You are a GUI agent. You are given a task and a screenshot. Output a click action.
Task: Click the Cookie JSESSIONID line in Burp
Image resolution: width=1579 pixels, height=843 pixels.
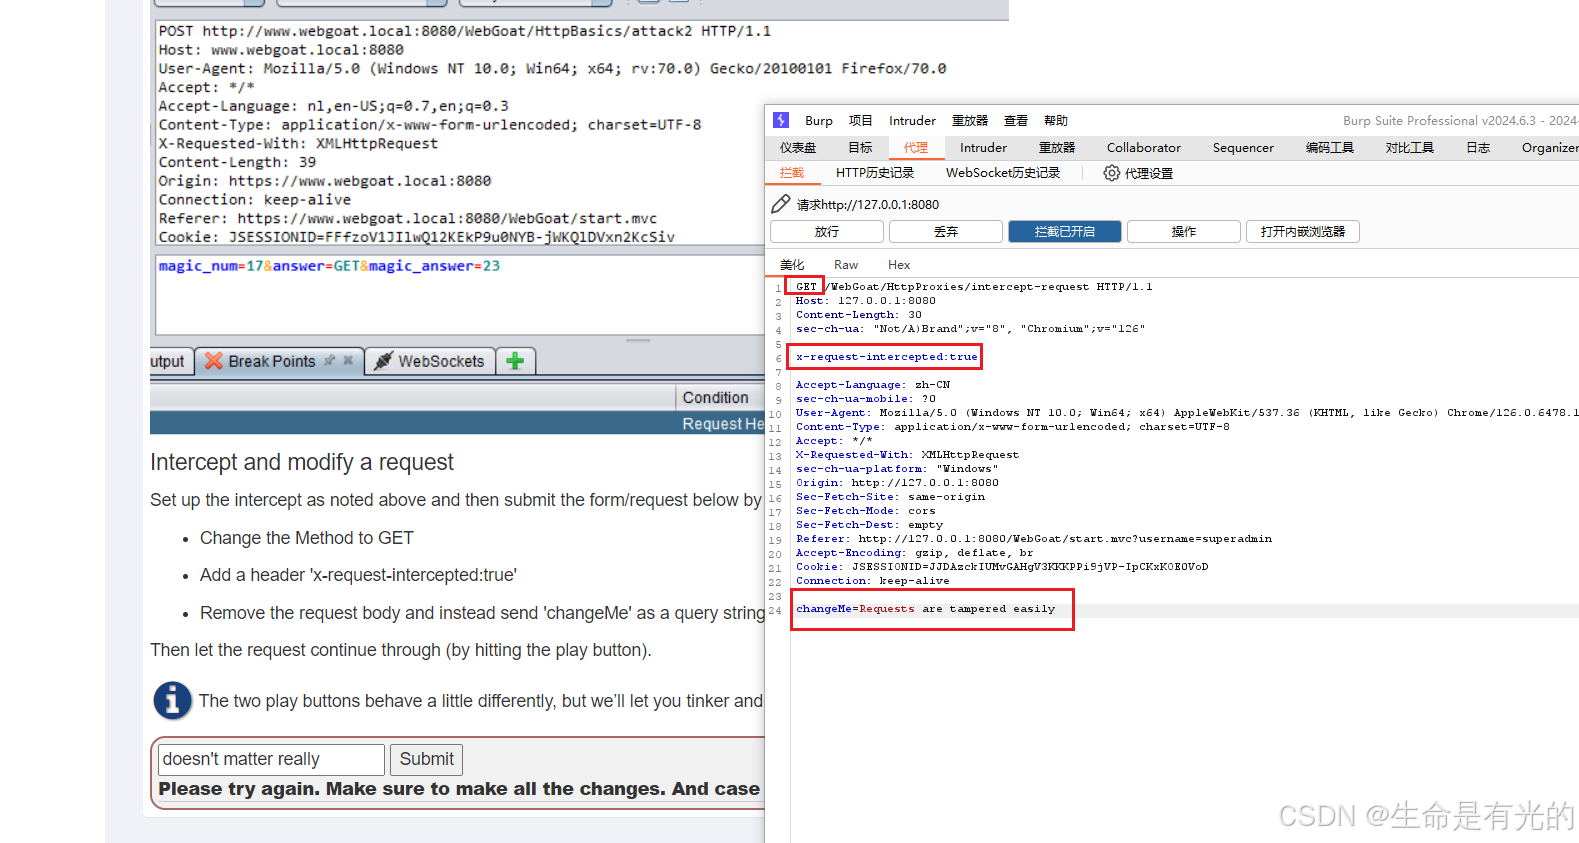1002,566
